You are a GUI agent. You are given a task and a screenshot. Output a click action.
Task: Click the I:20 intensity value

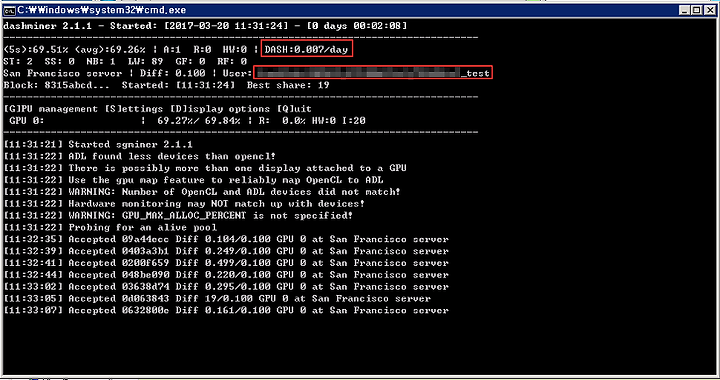[x=354, y=121]
